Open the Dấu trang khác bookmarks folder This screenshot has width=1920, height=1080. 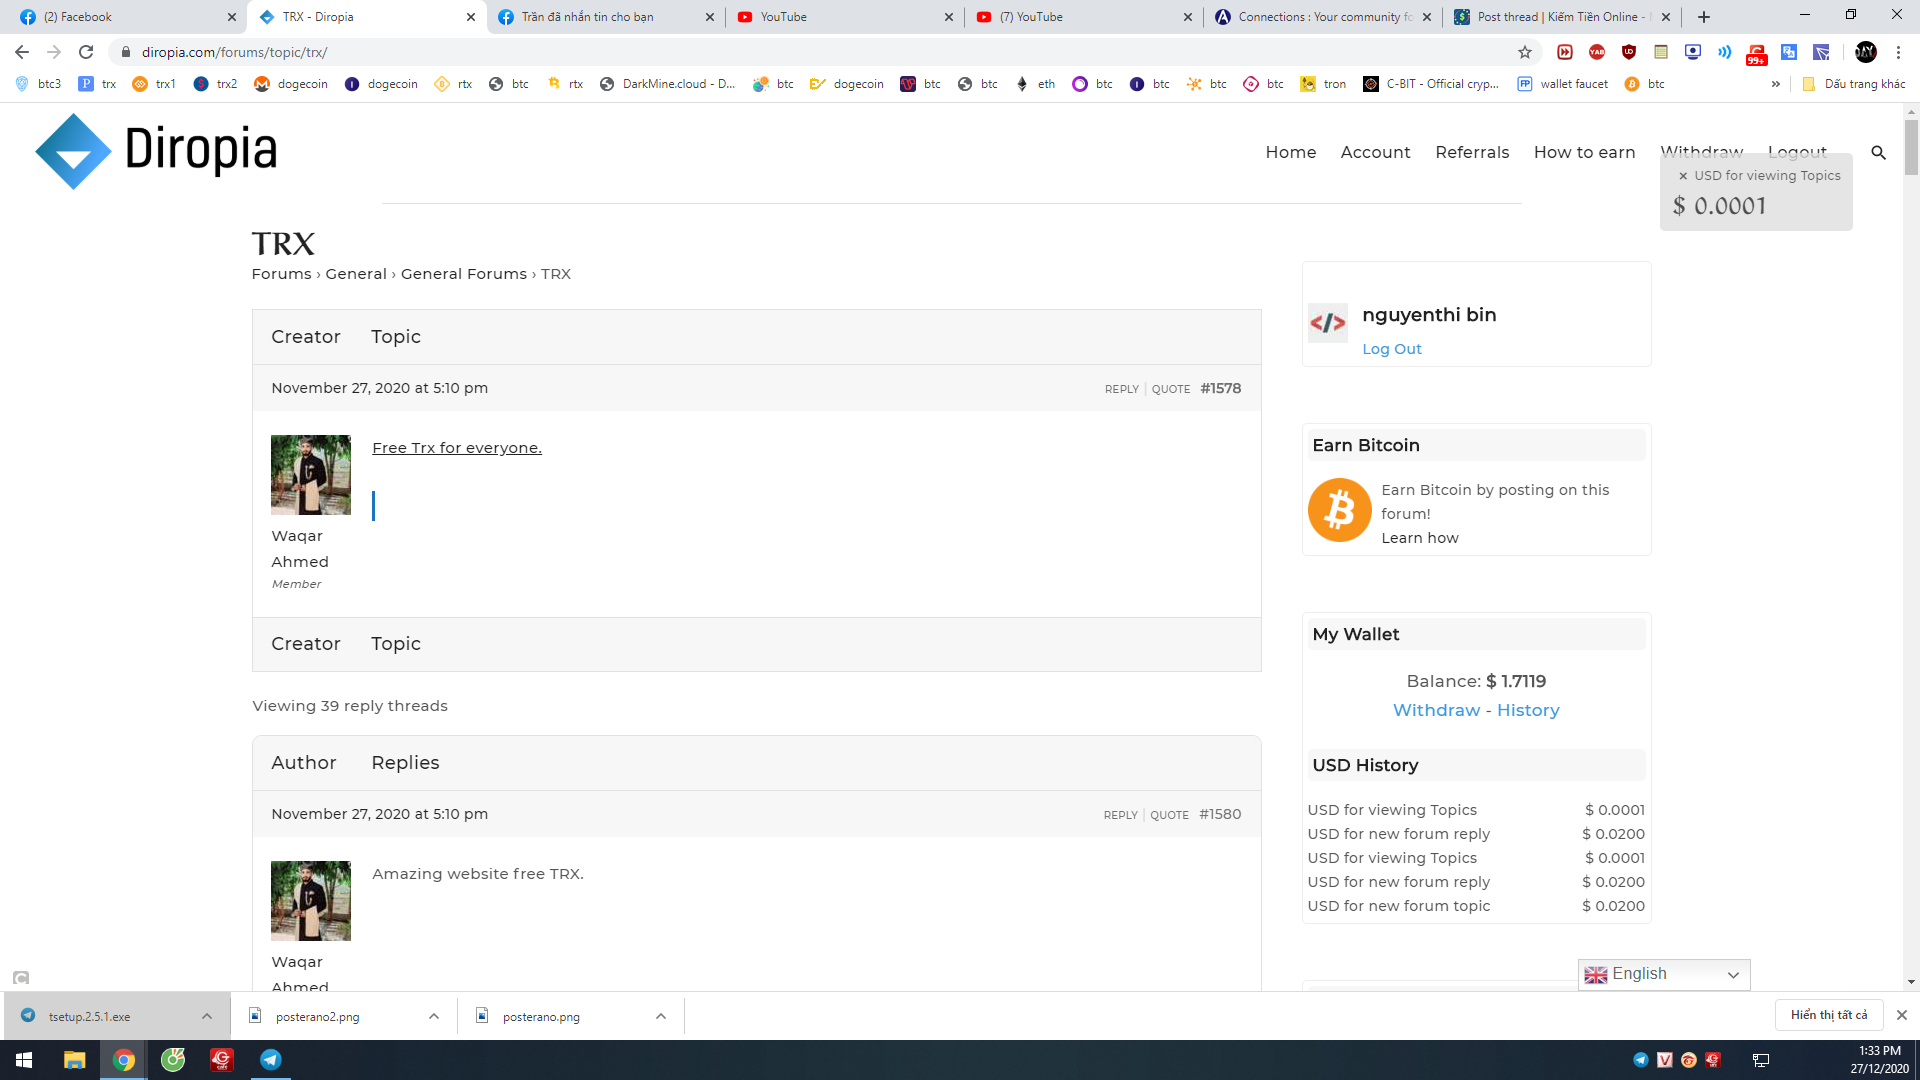click(x=1853, y=84)
